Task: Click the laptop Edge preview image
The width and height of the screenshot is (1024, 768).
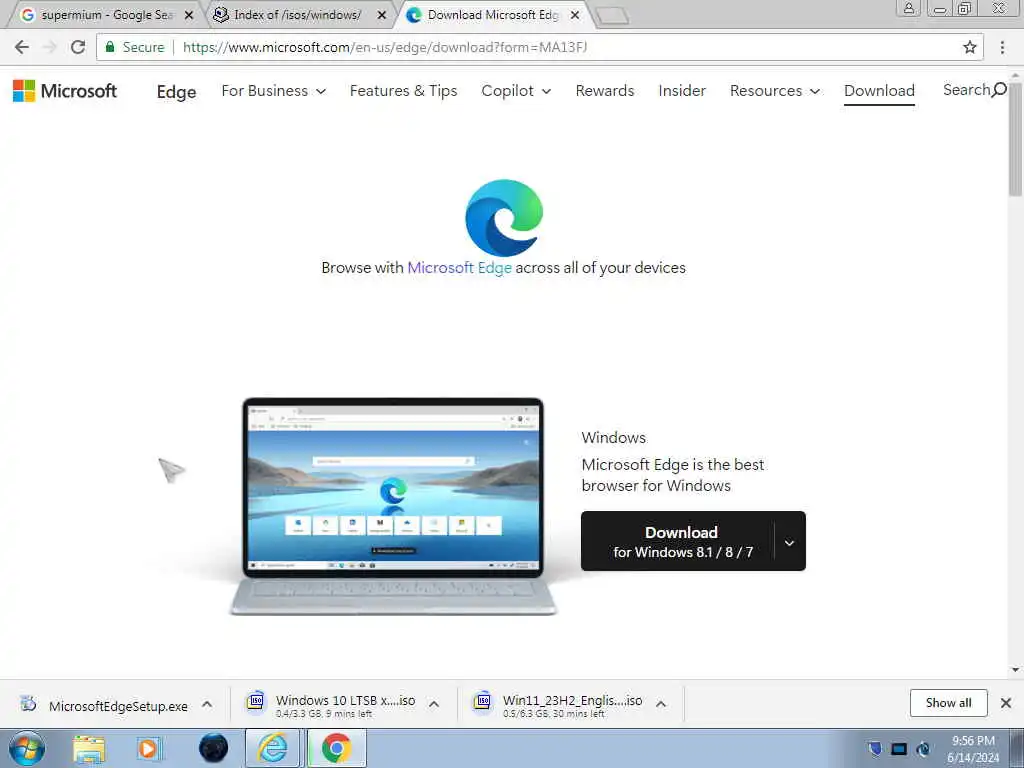Action: pyautogui.click(x=392, y=506)
